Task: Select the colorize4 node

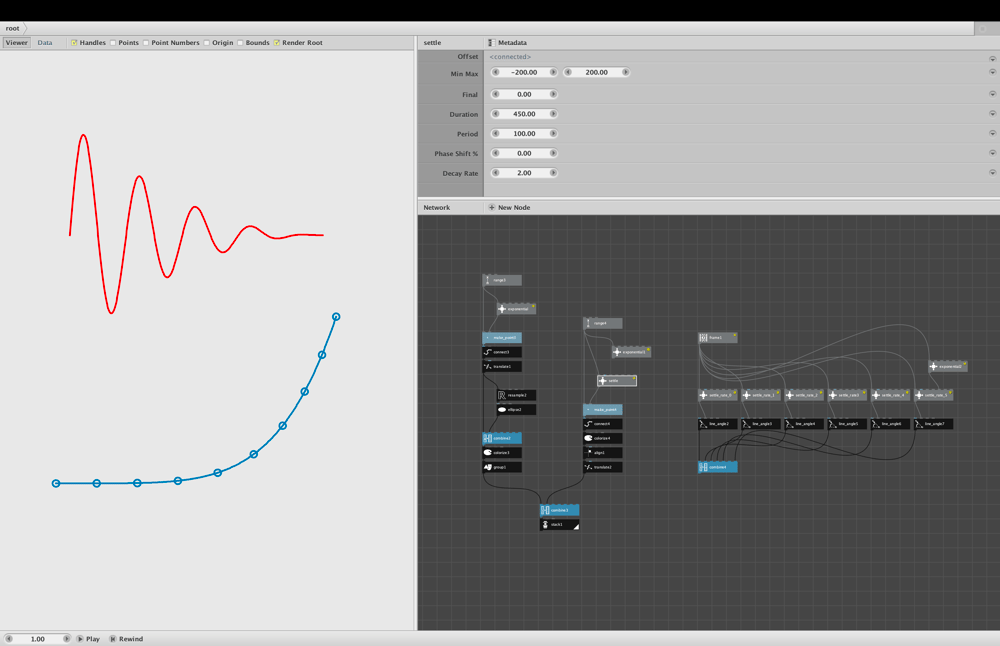Action: 603,438
